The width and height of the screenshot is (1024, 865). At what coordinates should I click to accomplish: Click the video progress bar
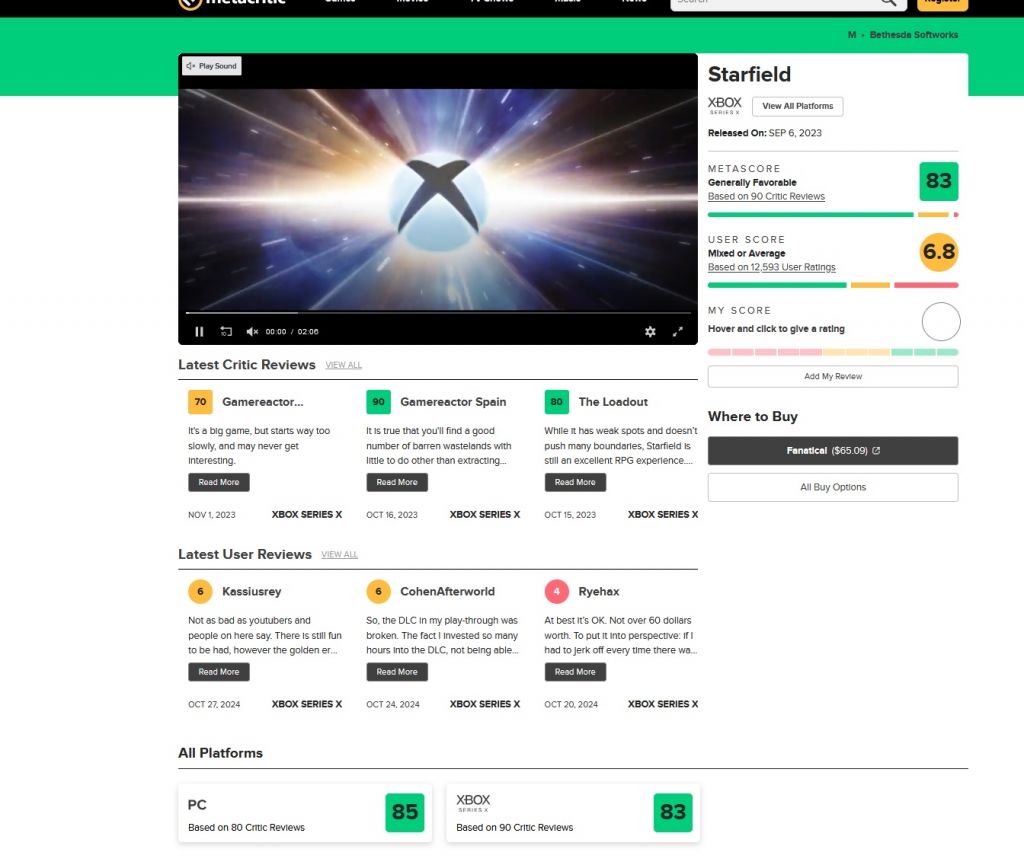pyautogui.click(x=437, y=313)
